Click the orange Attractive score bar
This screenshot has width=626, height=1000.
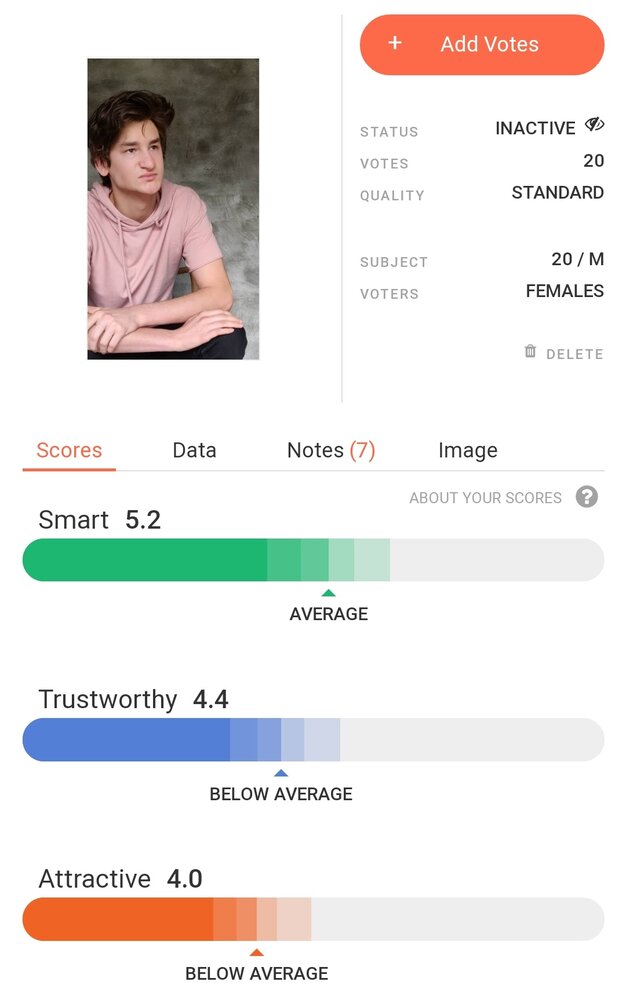313,919
